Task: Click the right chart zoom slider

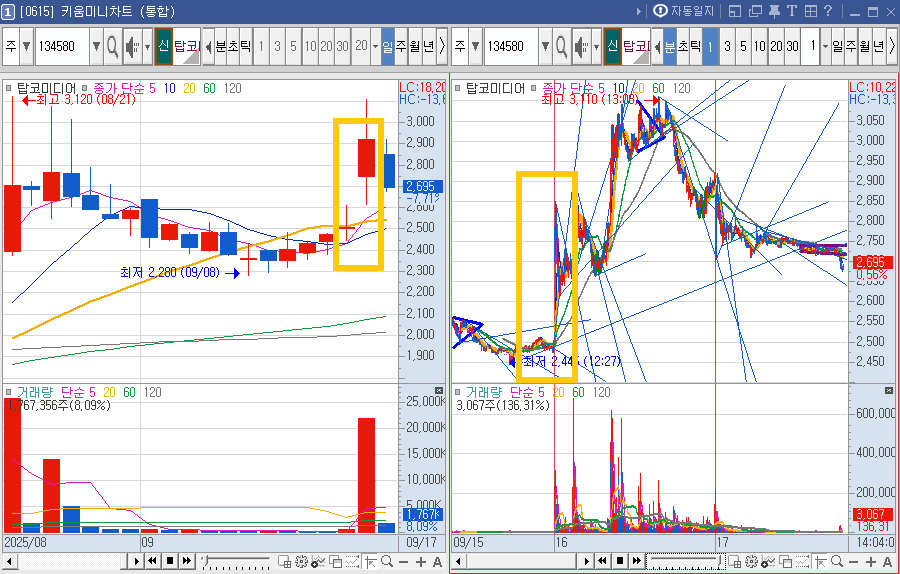Action: pos(685,561)
